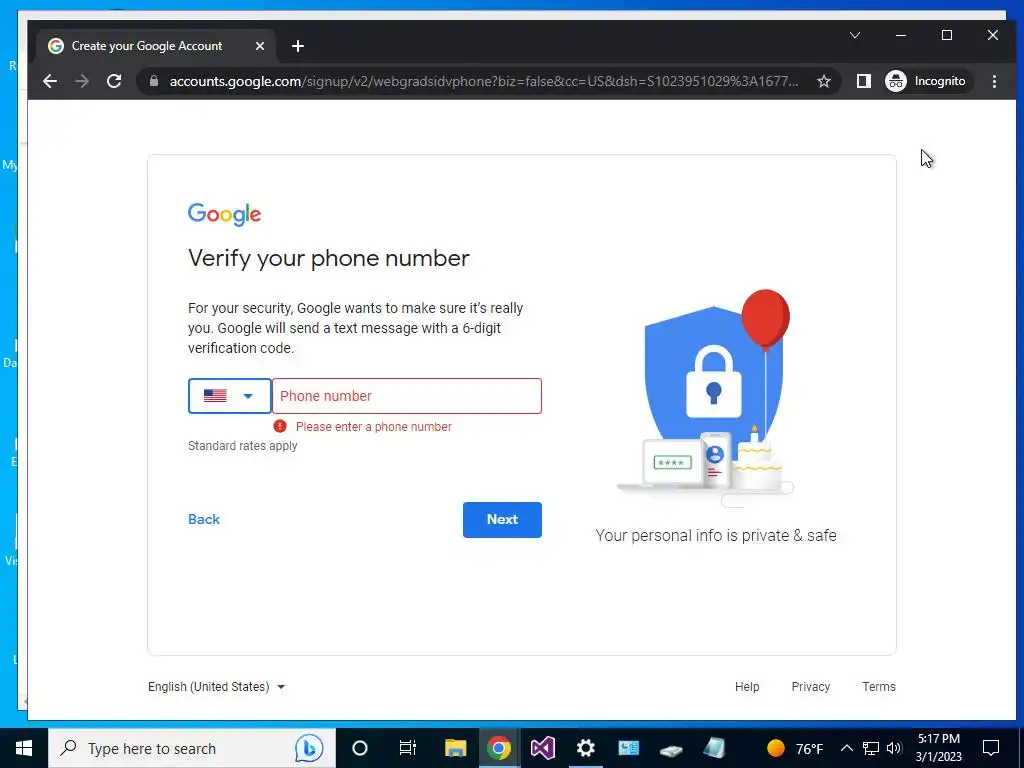The height and width of the screenshot is (768, 1024).
Task: Open the 76°F weather widget
Action: (795, 748)
